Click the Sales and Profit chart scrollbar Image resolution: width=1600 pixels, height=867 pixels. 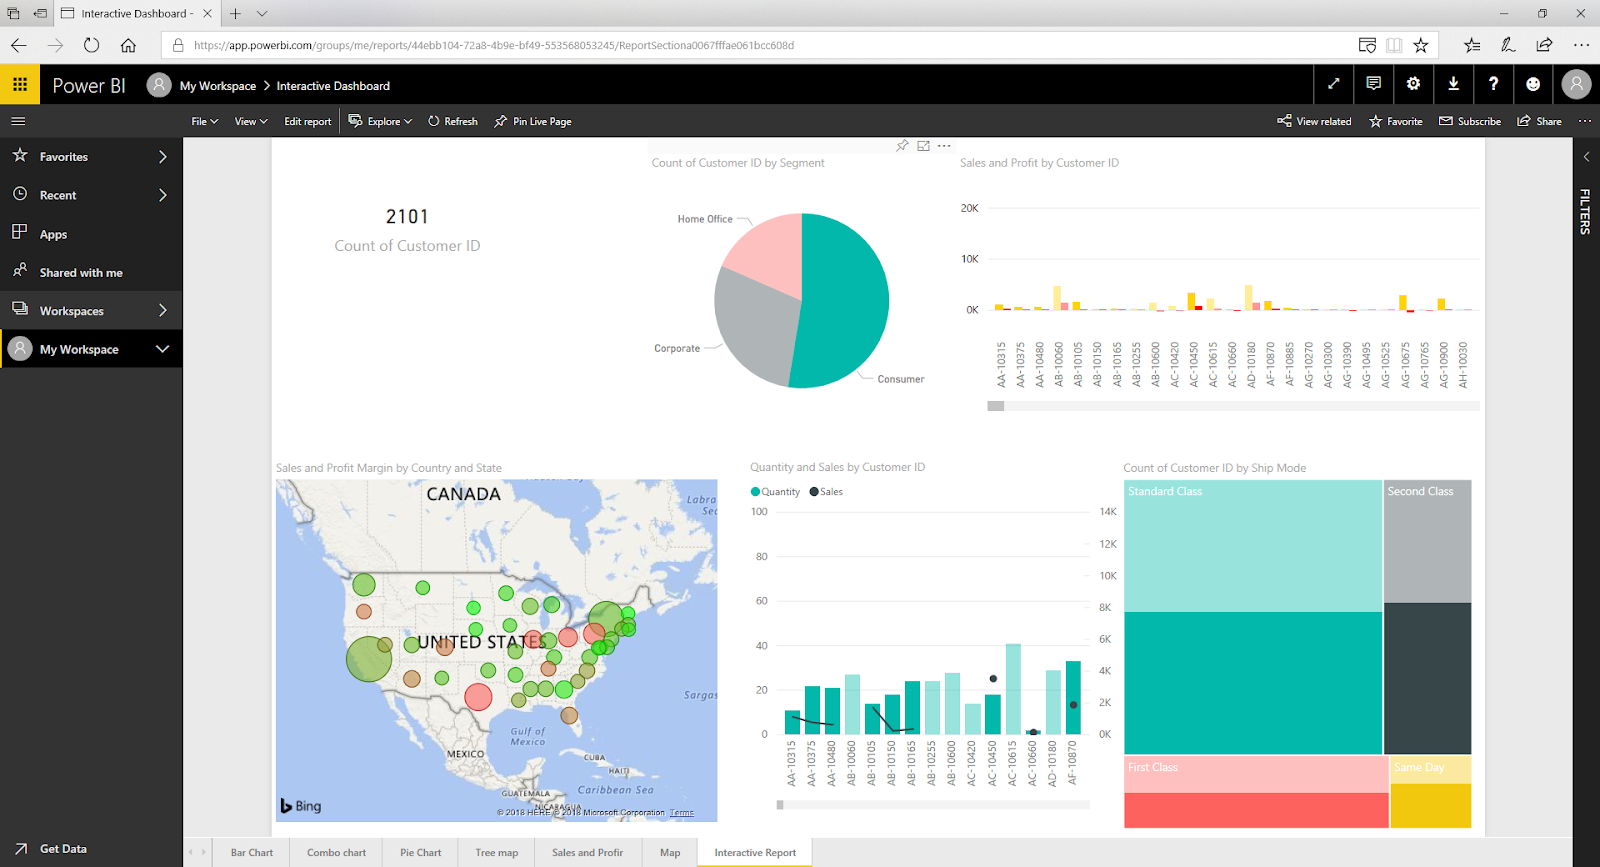pyautogui.click(x=1233, y=406)
